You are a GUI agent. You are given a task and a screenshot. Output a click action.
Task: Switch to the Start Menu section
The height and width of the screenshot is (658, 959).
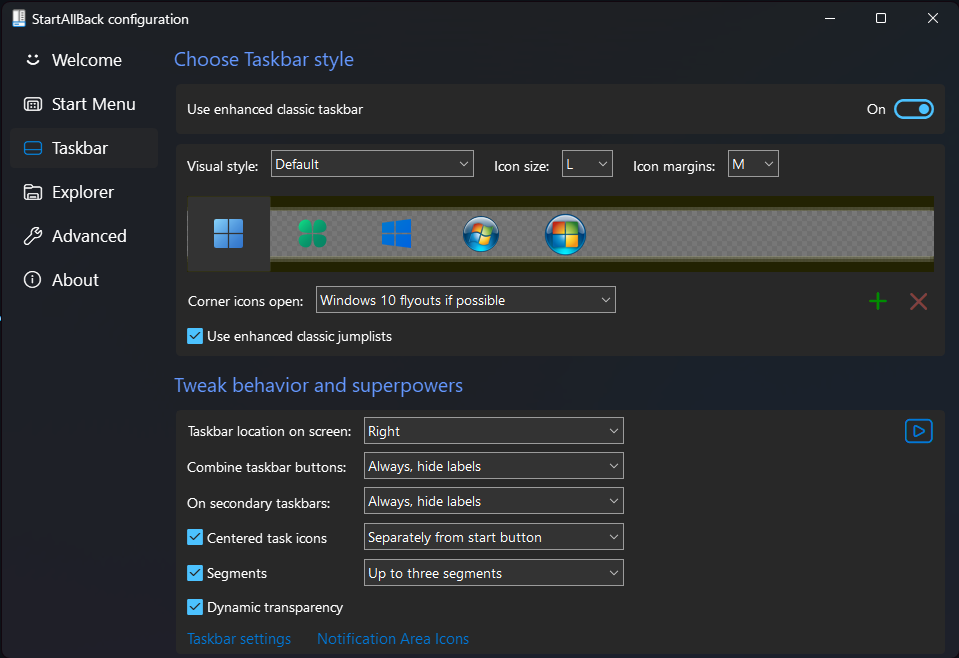(92, 104)
